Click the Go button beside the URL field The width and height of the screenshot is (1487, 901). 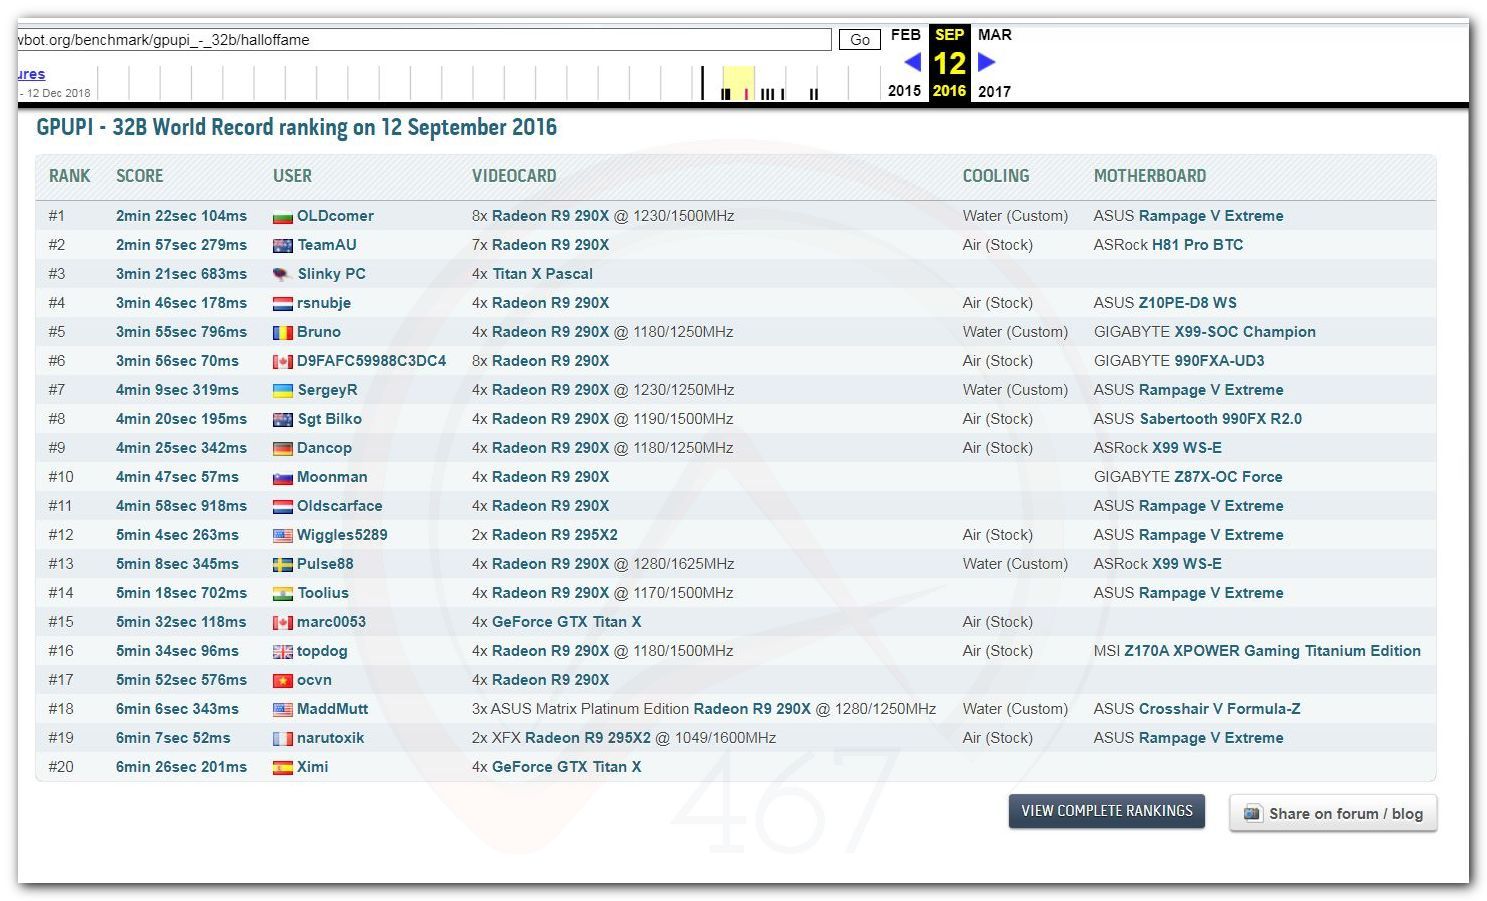click(x=859, y=40)
